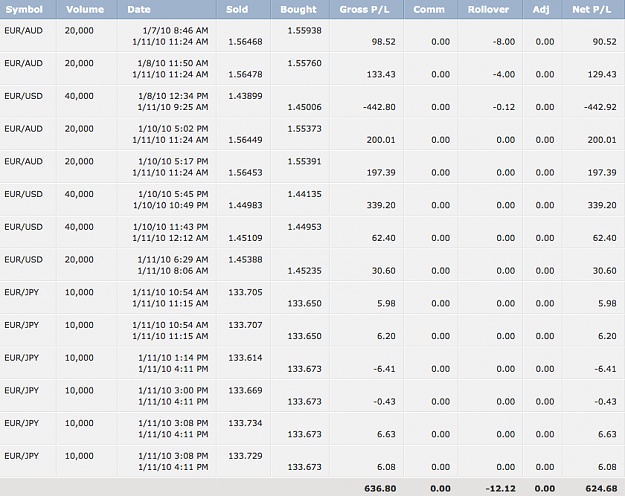Select net P/L value 6.63
Viewport: 625px width, 496px height.
click(x=607, y=434)
